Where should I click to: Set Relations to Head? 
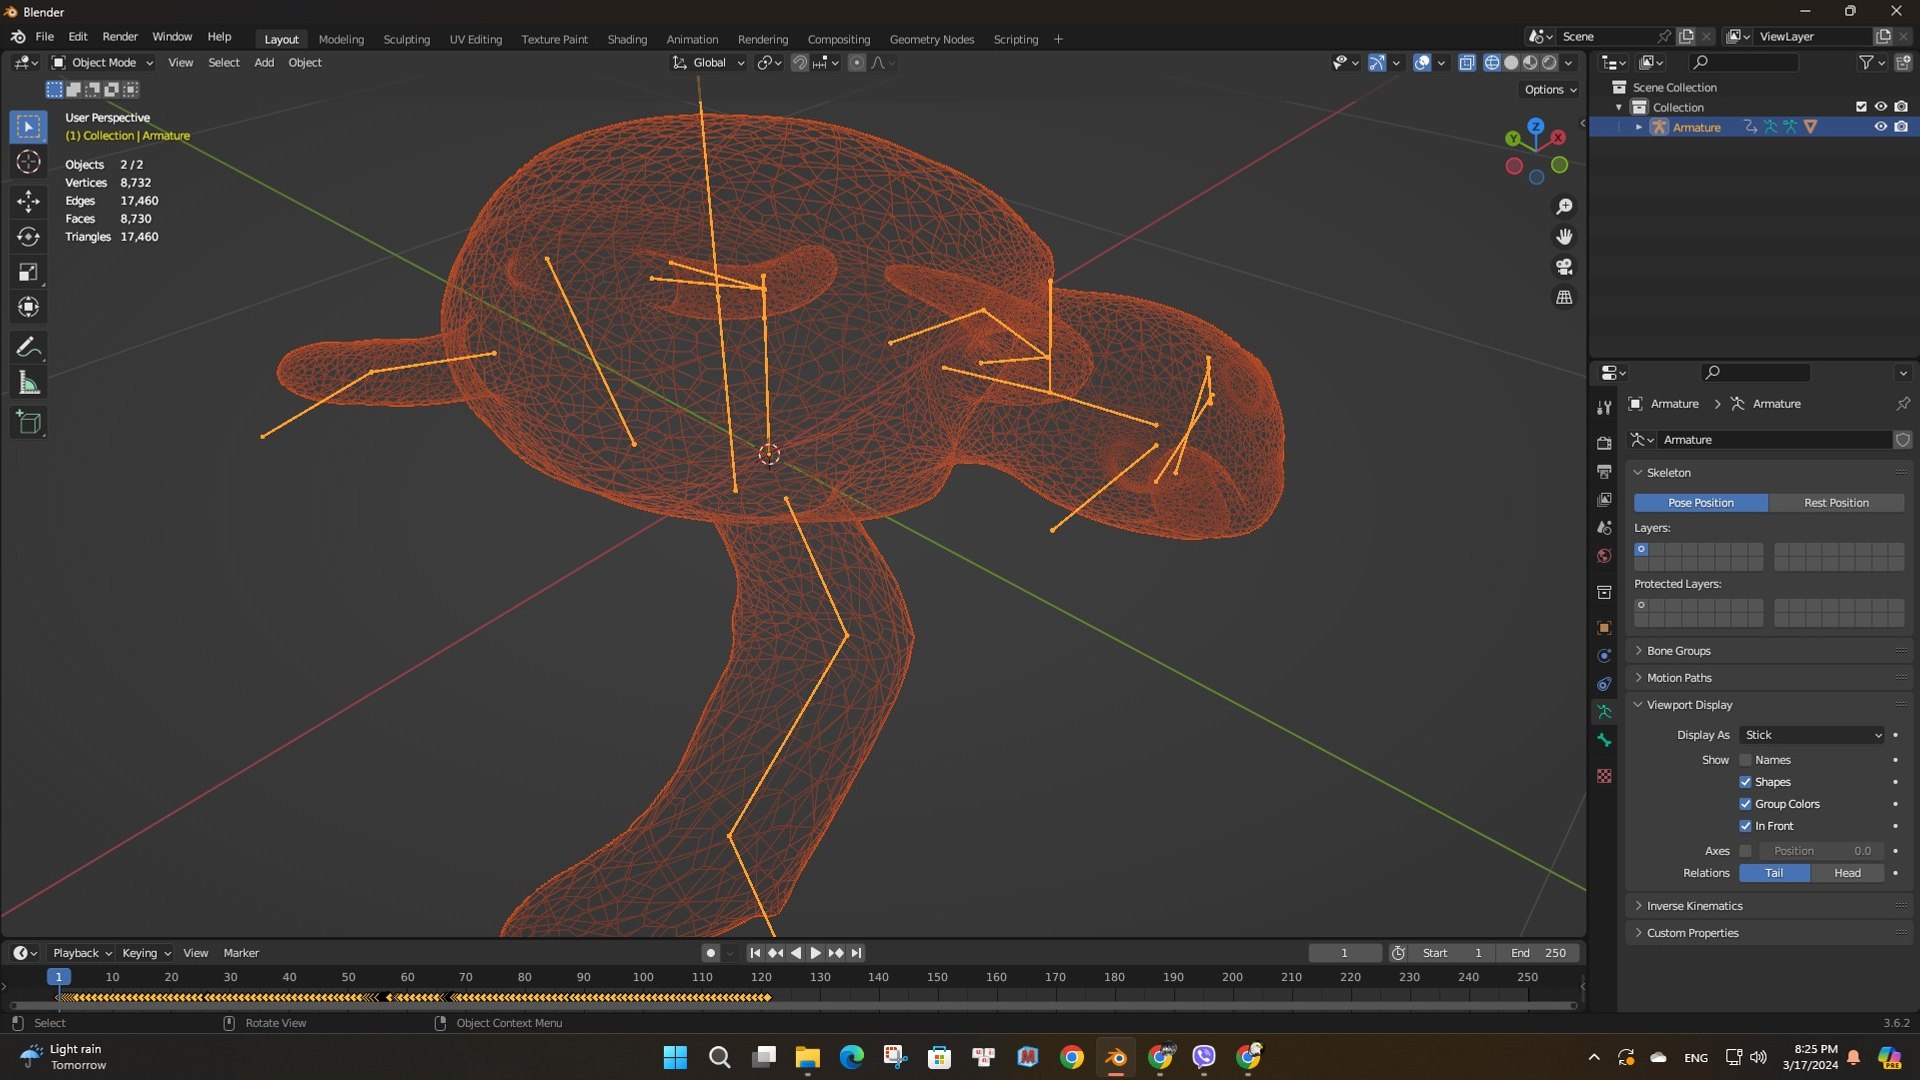(1847, 873)
